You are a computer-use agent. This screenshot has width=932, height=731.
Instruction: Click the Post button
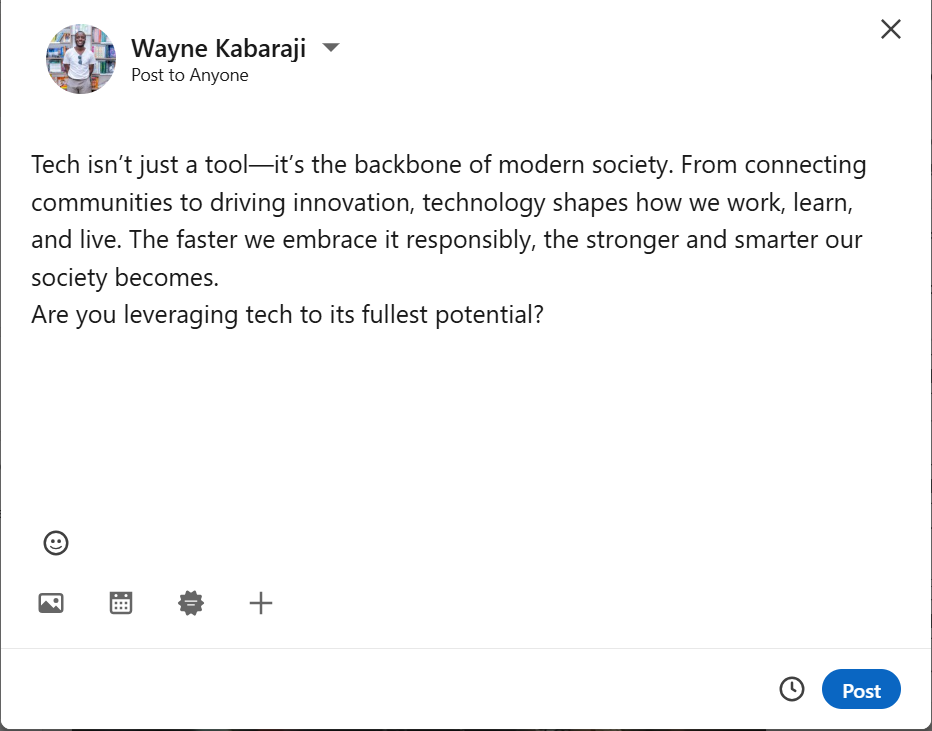pyautogui.click(x=861, y=690)
